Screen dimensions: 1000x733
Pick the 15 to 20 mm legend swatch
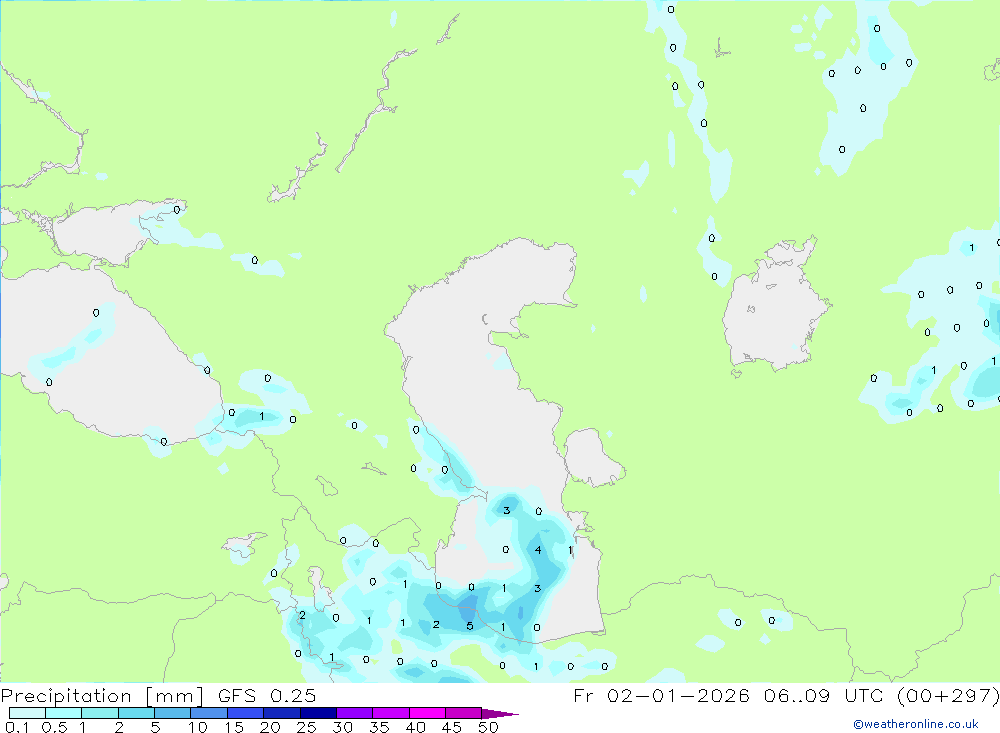point(246,713)
